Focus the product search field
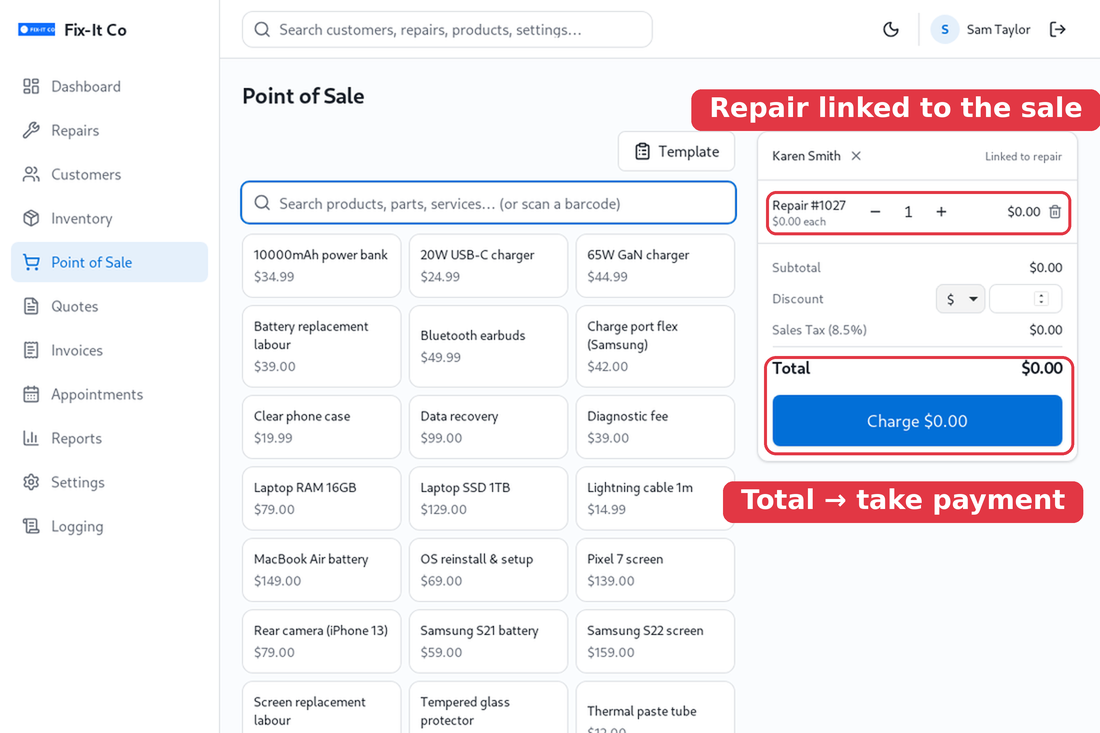This screenshot has height=733, width=1100. point(488,203)
